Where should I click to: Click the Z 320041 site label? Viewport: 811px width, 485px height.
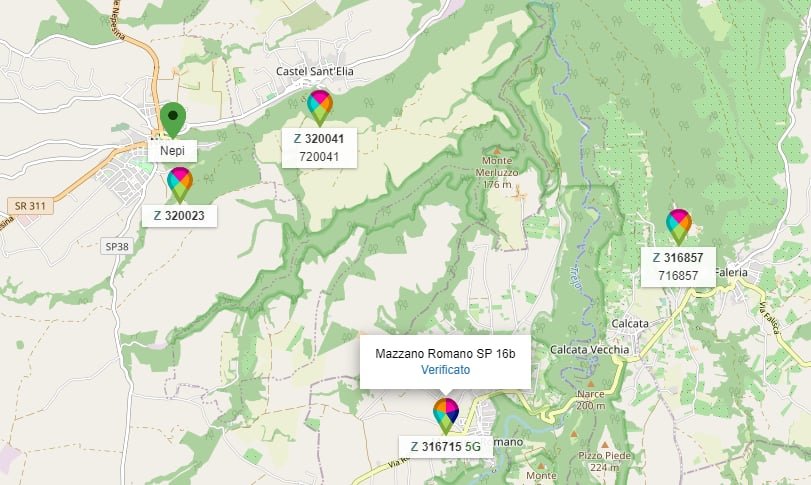click(x=319, y=139)
